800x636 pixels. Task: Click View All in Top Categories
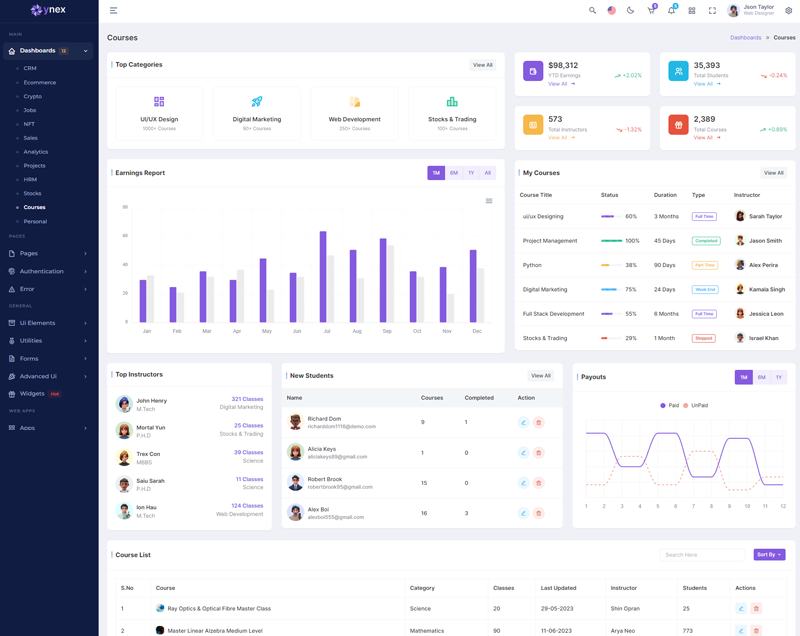point(482,65)
